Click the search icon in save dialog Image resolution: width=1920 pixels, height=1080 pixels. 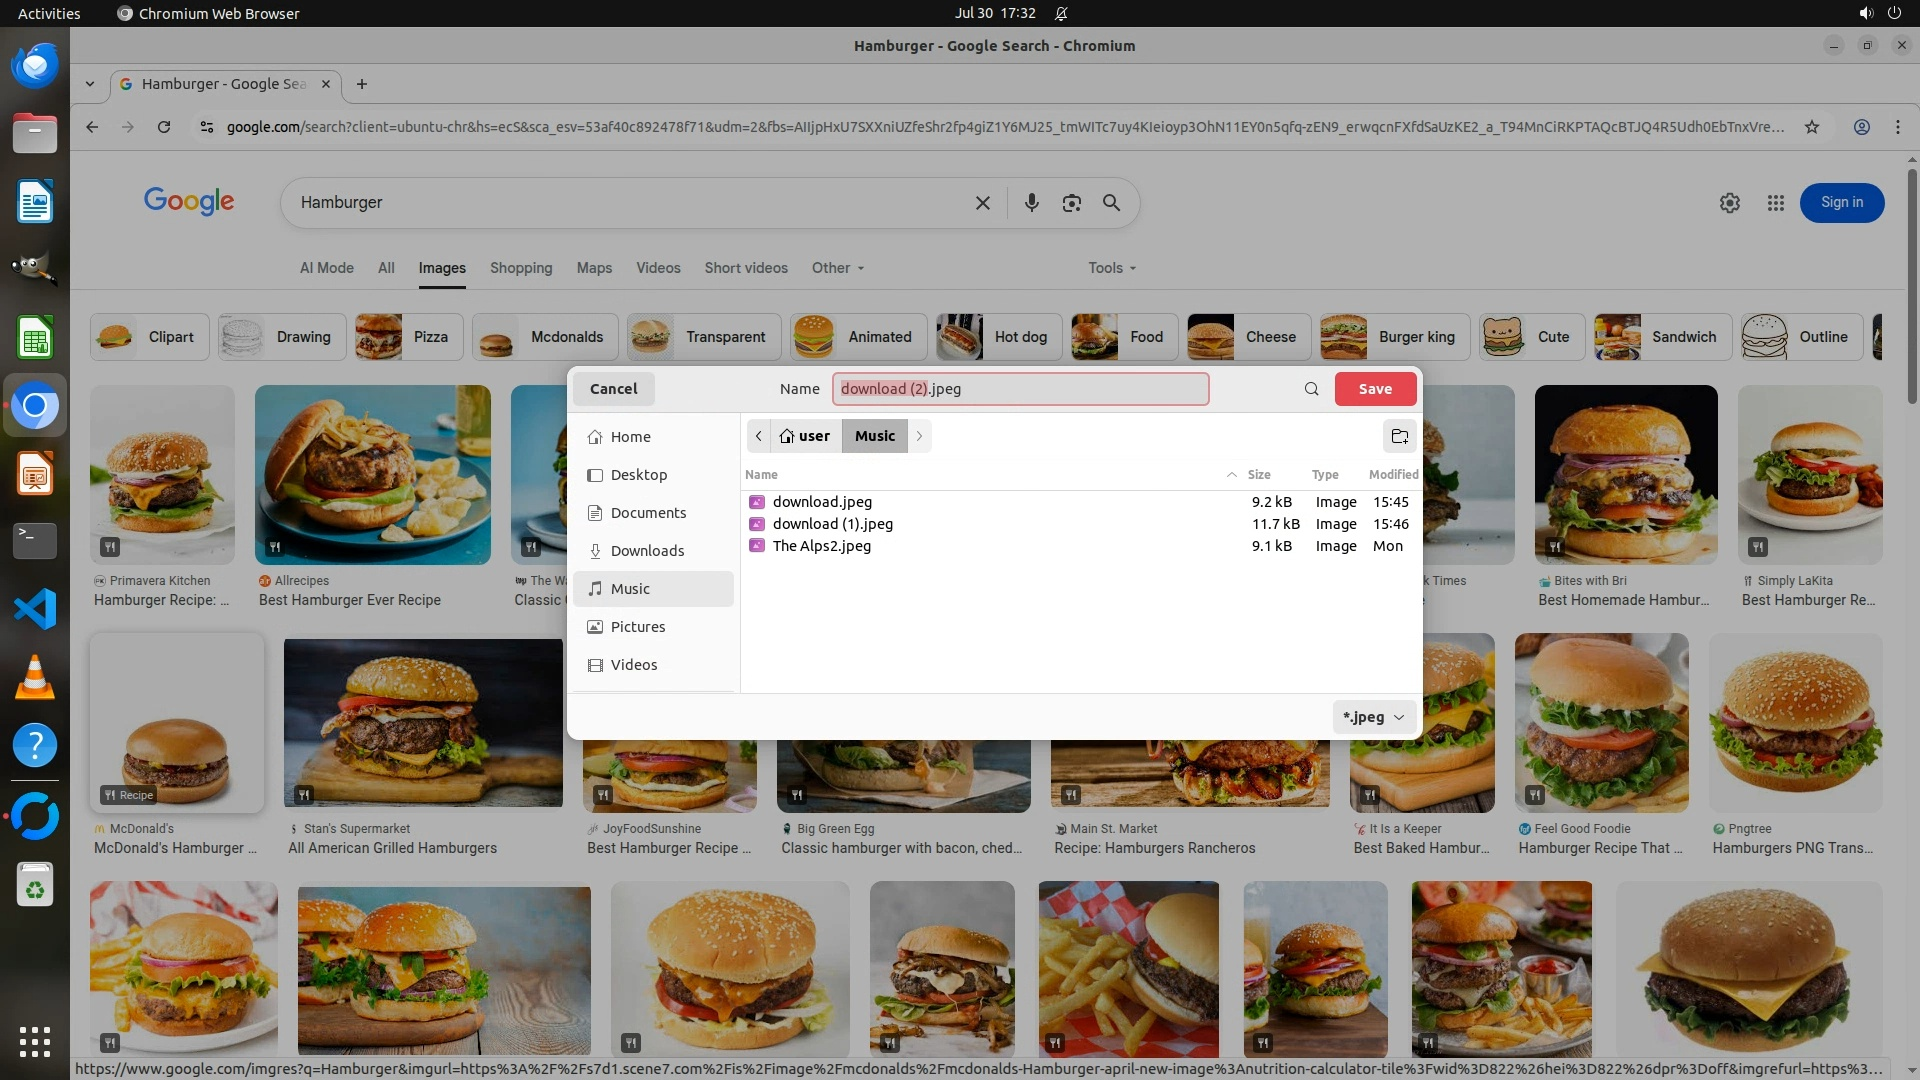click(1311, 389)
